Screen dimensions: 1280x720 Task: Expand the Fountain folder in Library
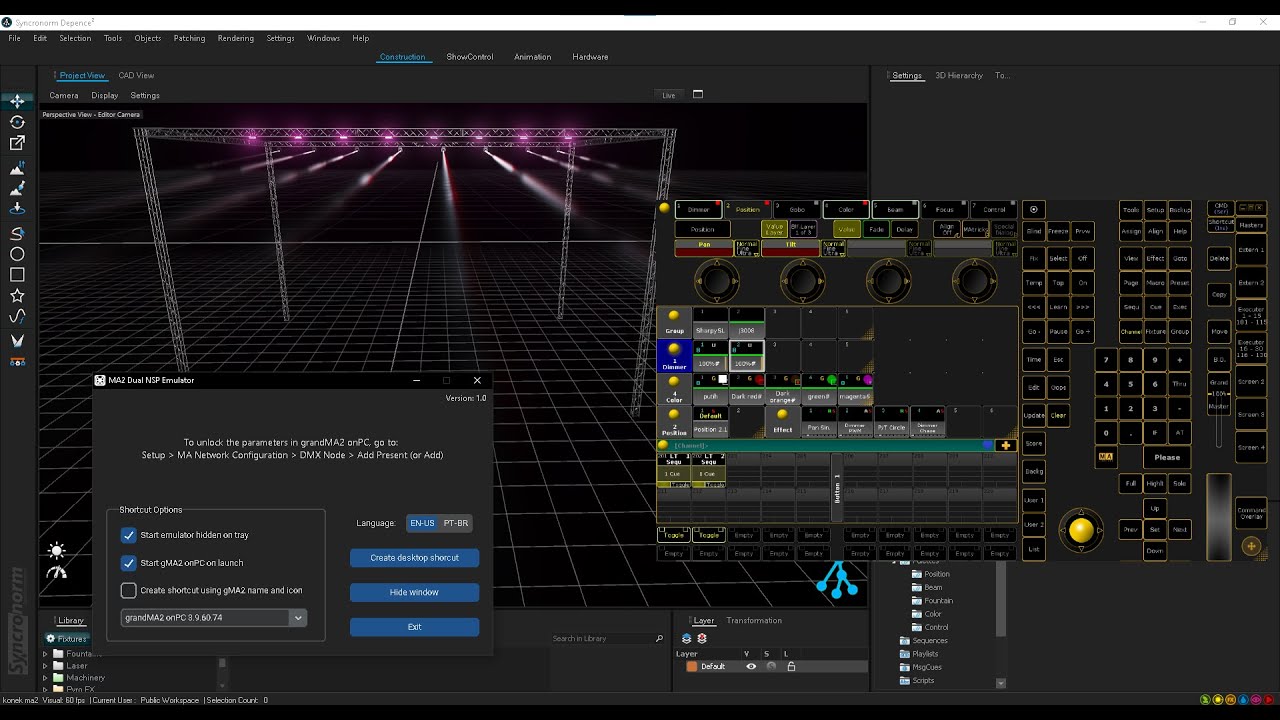[45, 654]
